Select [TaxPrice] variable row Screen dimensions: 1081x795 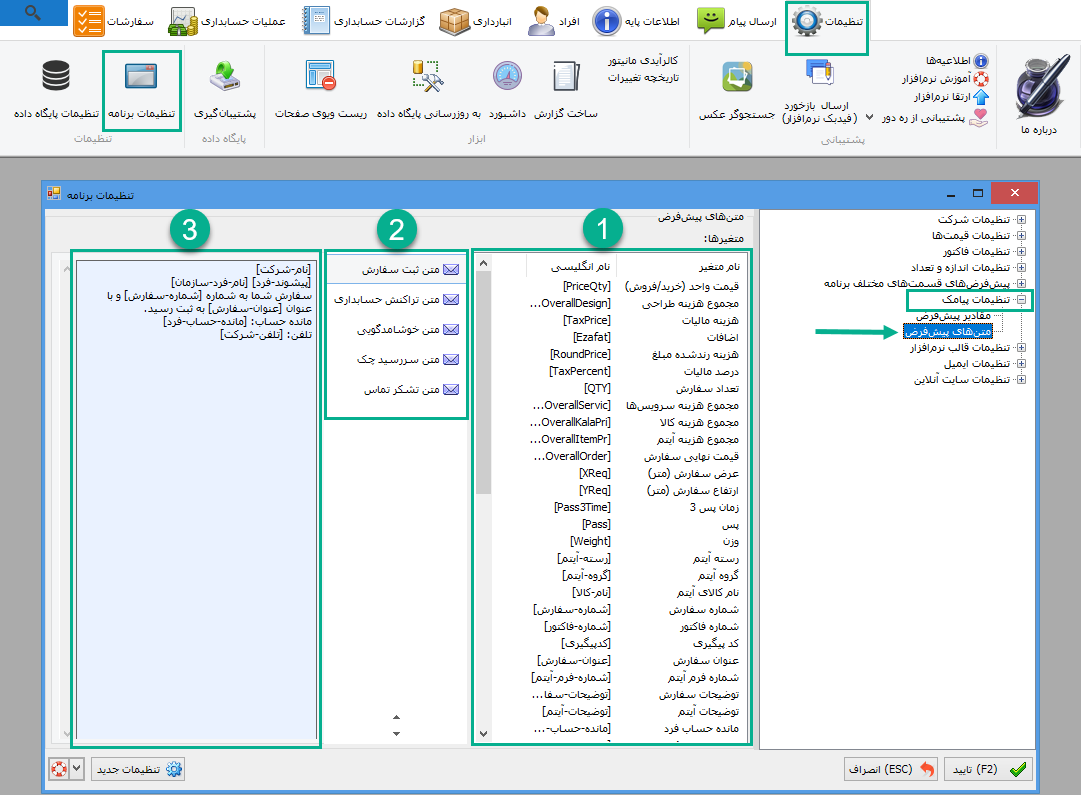click(620, 320)
